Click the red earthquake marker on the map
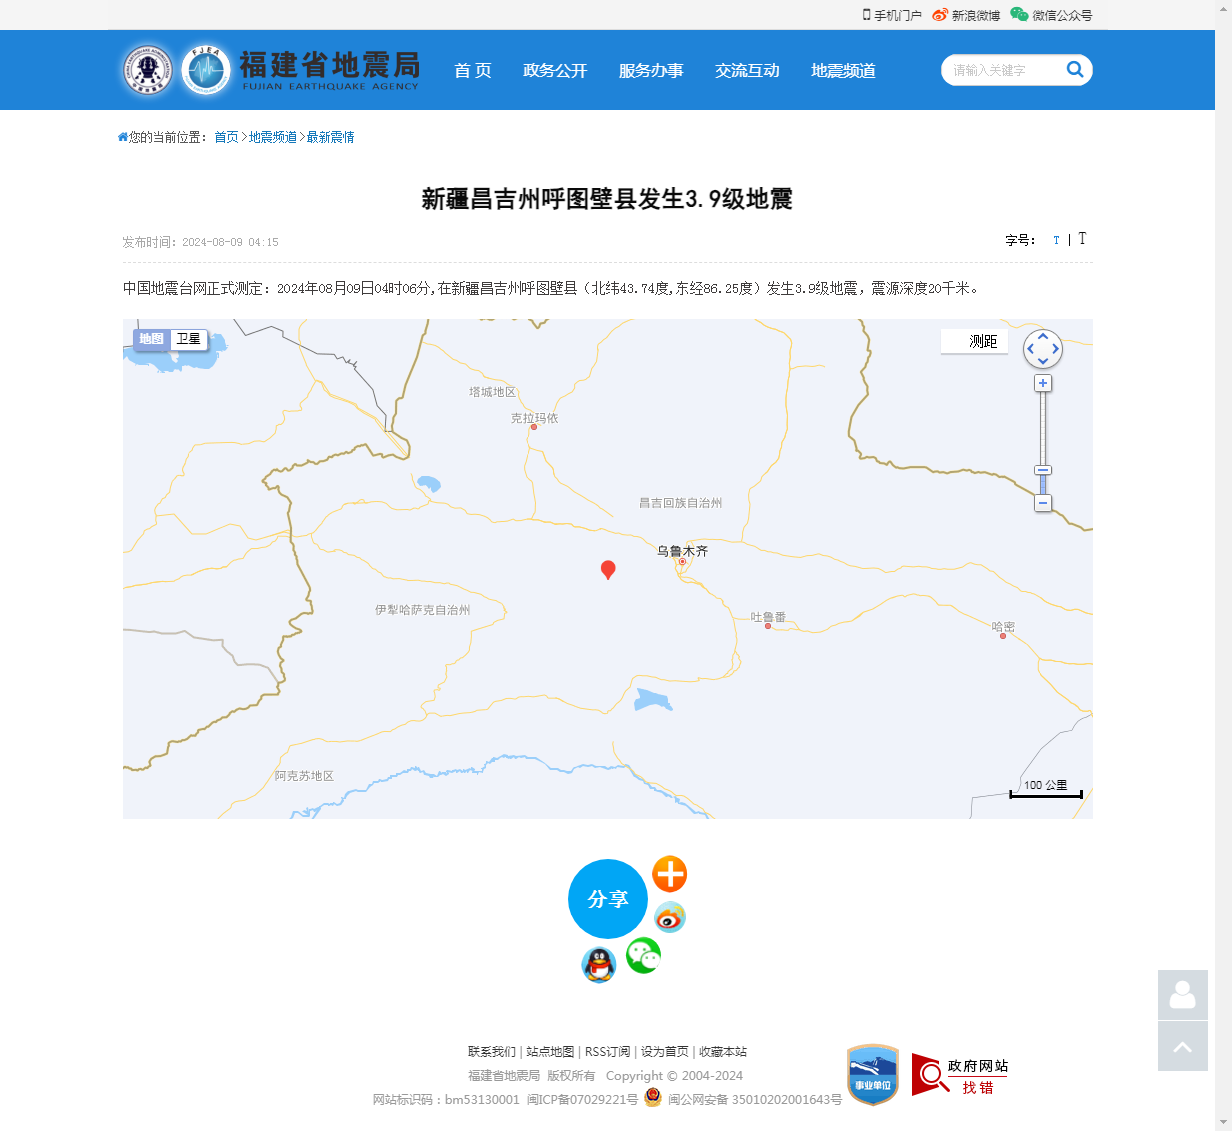The image size is (1232, 1131). (609, 570)
